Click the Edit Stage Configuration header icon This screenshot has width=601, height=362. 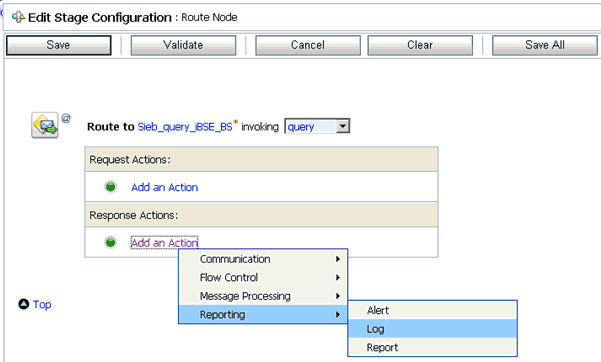[18, 17]
